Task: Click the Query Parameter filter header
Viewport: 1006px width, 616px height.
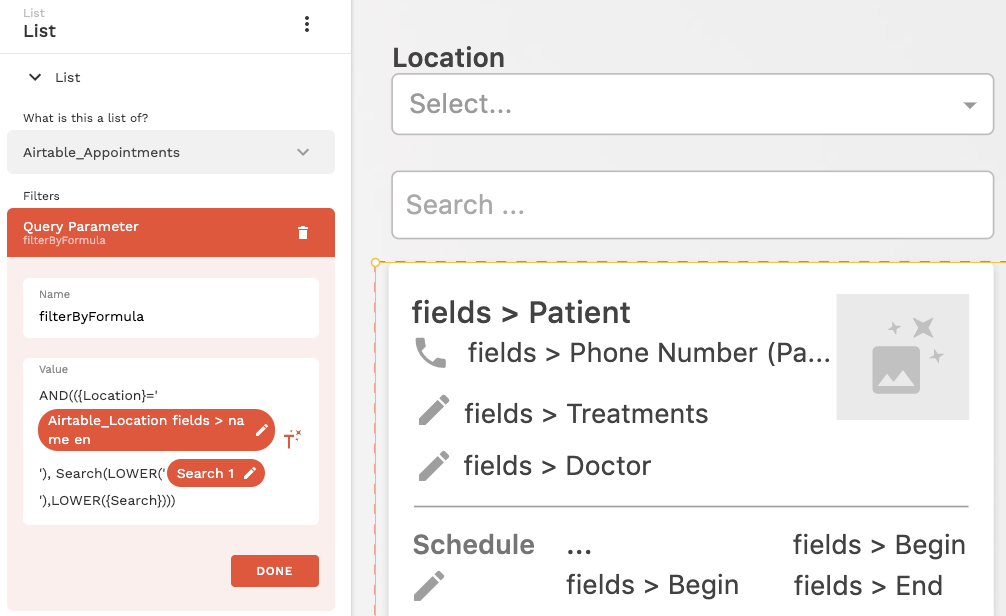Action: coord(150,232)
